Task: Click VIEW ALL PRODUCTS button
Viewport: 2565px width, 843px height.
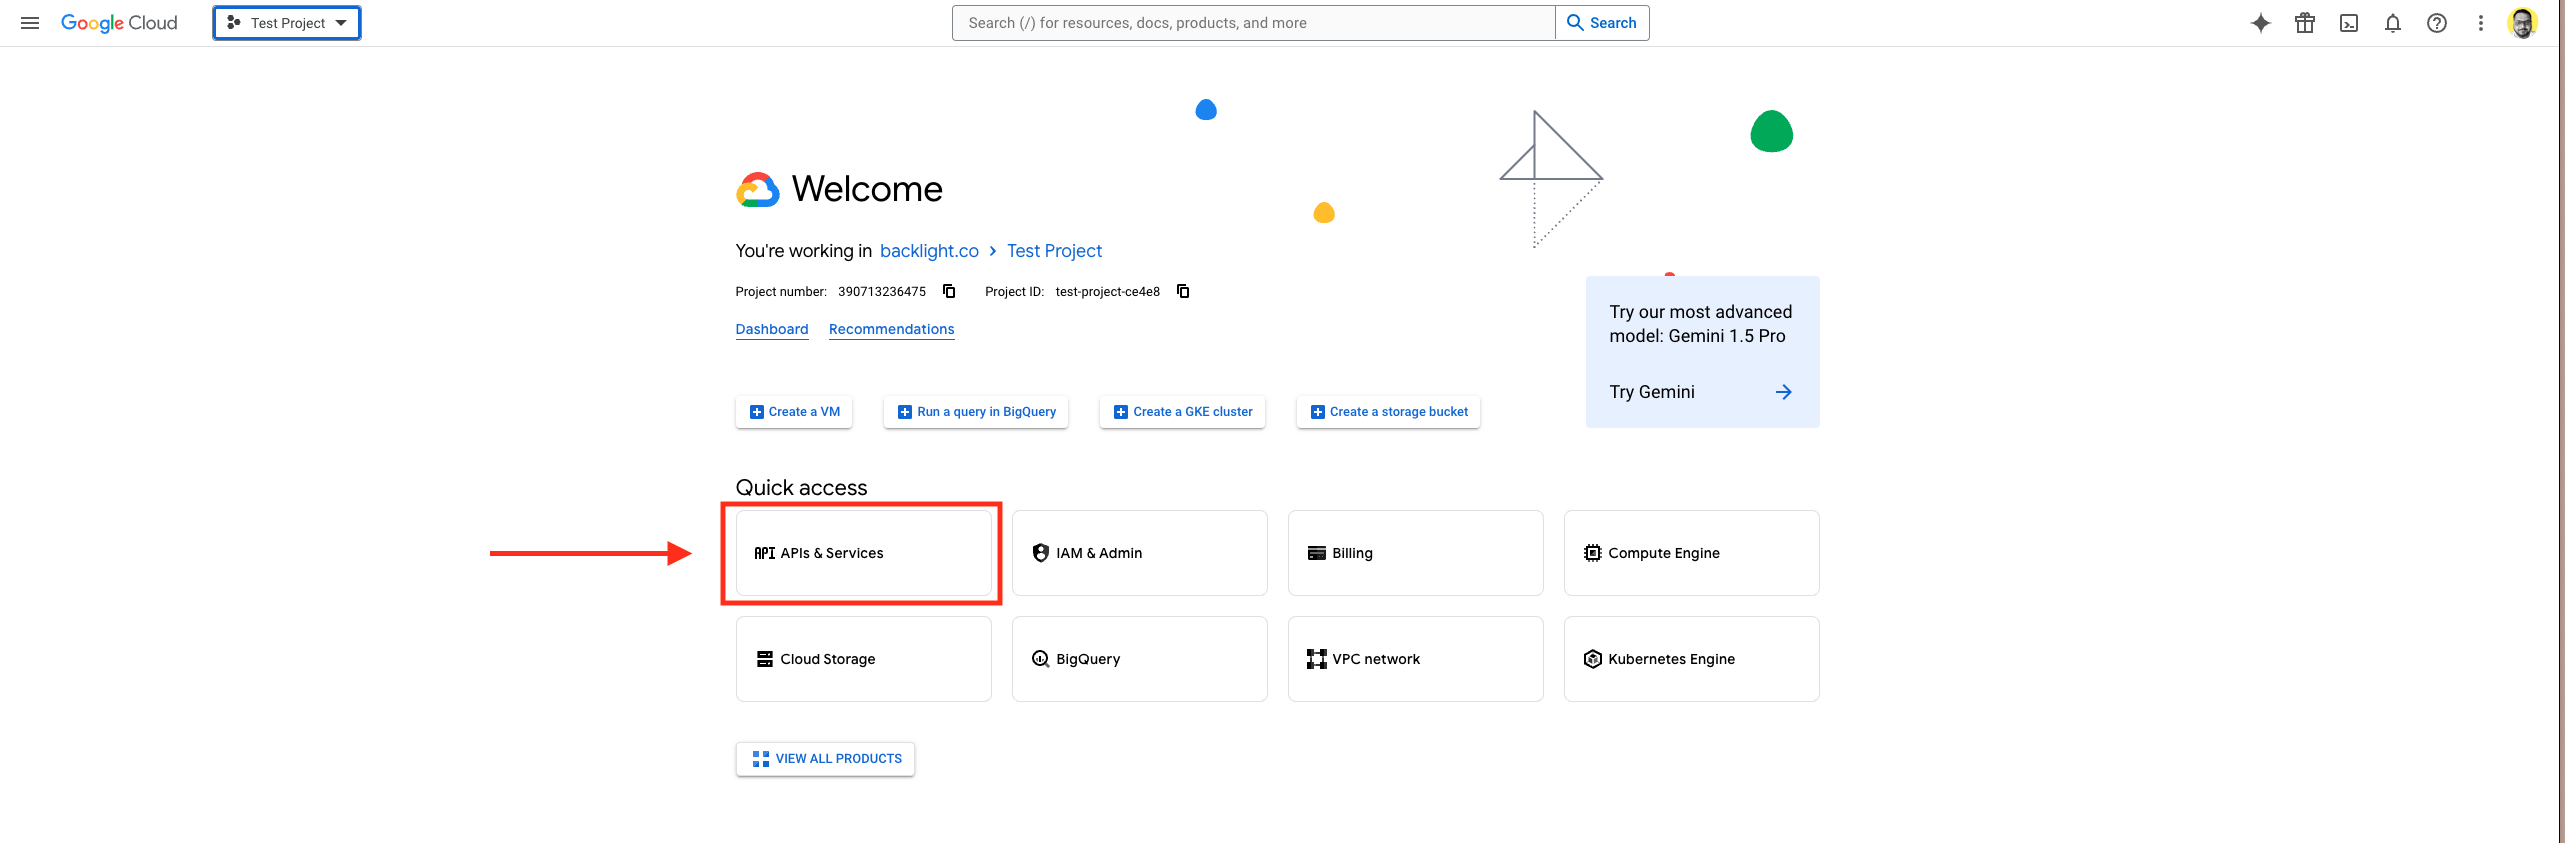Action: (826, 759)
